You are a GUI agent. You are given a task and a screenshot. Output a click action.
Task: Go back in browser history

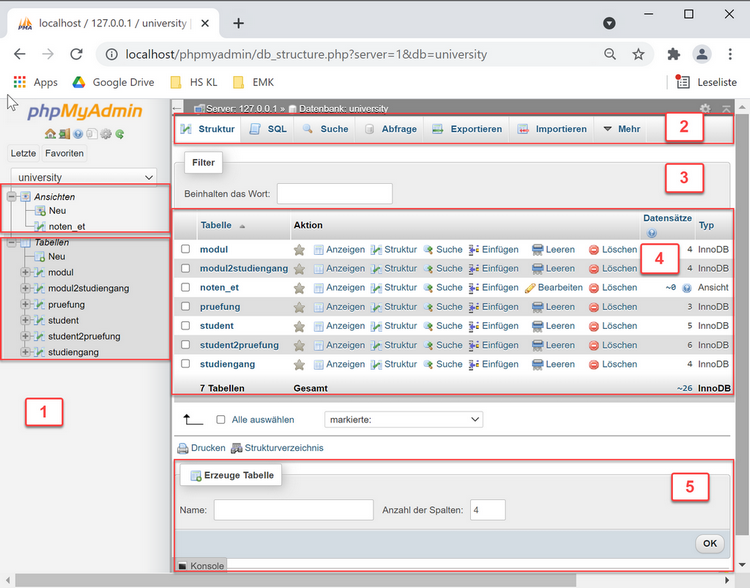pyautogui.click(x=20, y=54)
